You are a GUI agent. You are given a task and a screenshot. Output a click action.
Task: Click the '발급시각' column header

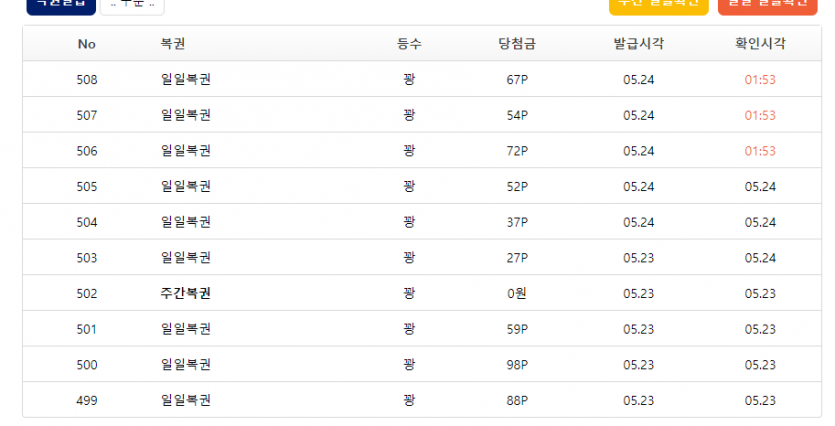(638, 44)
